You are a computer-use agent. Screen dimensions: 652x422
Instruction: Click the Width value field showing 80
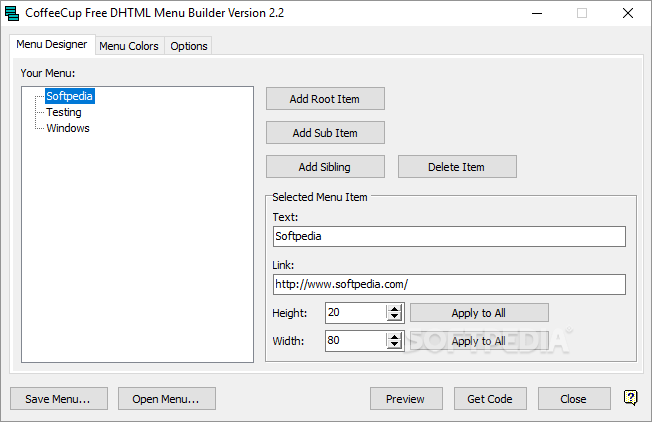(356, 341)
